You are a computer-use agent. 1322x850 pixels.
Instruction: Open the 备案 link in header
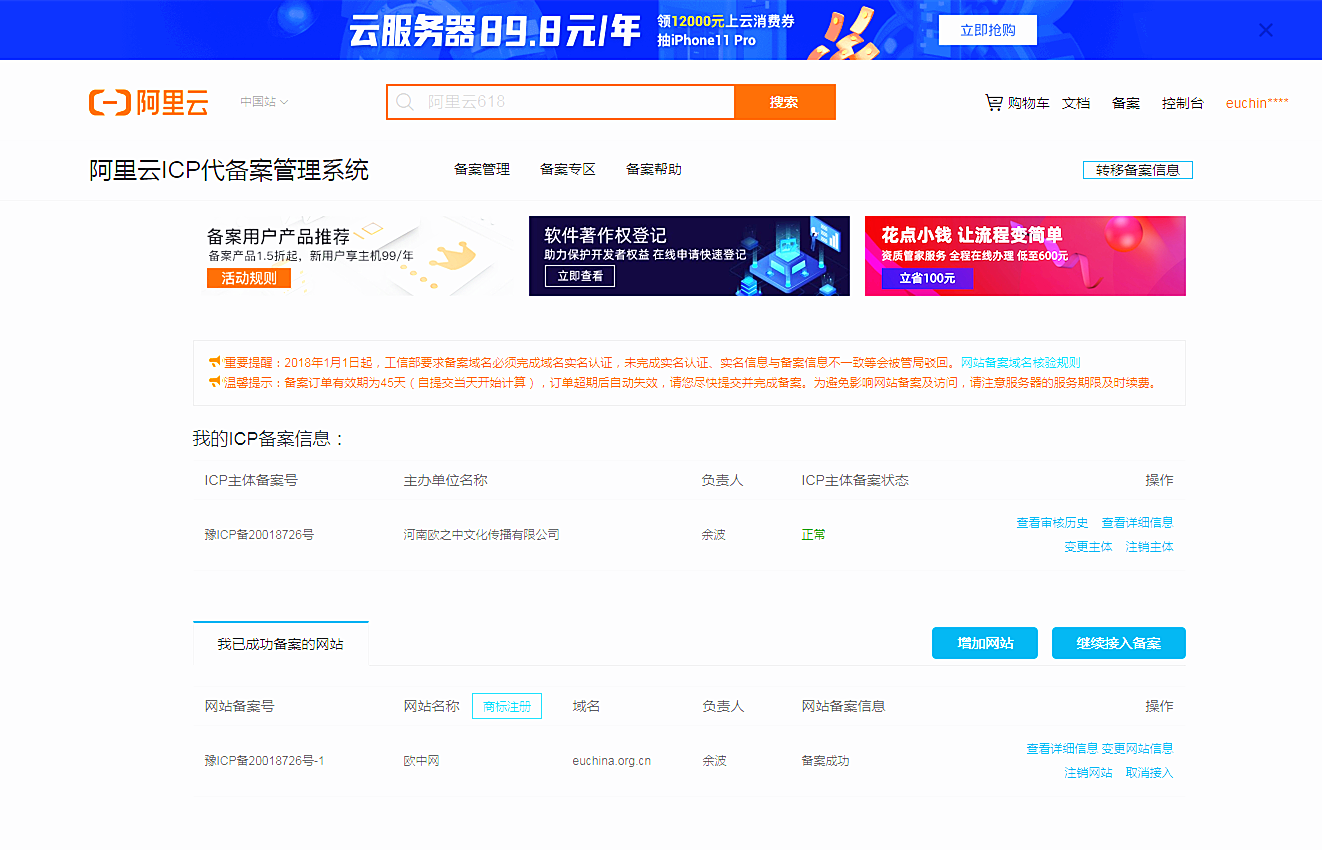tap(1126, 103)
